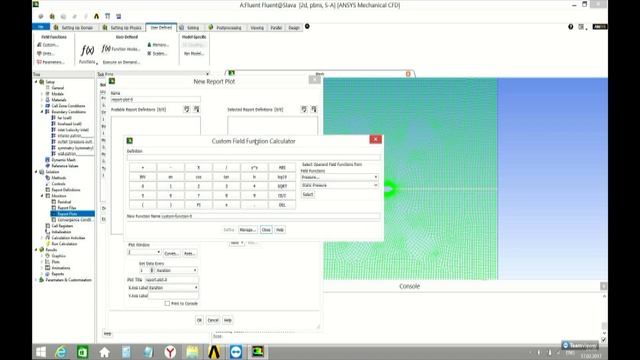Deselect all available report definitions icon
The image size is (640, 360).
[196, 109]
